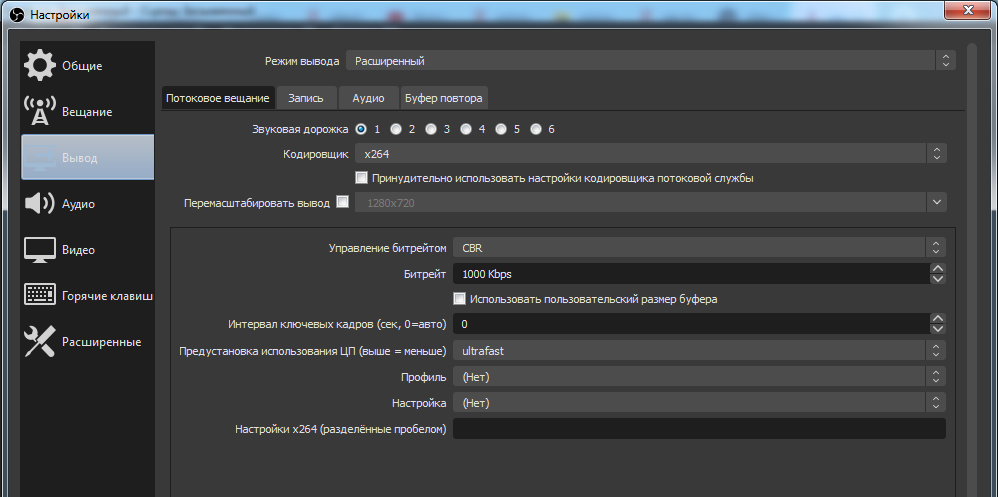Increase keyframe interval with up arrow
Viewport: 998px width, 497px height.
click(938, 319)
